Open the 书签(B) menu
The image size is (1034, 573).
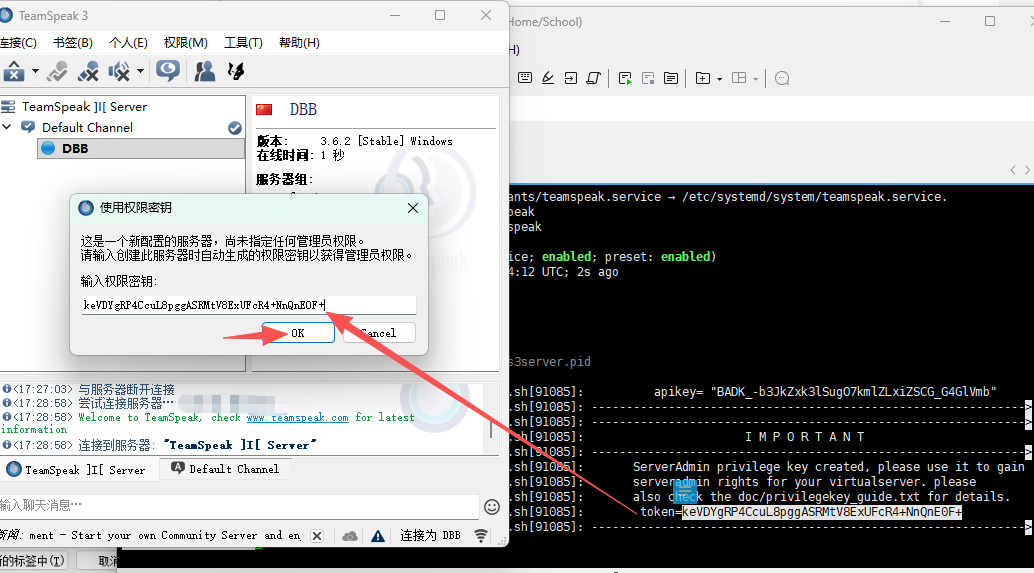(x=73, y=43)
